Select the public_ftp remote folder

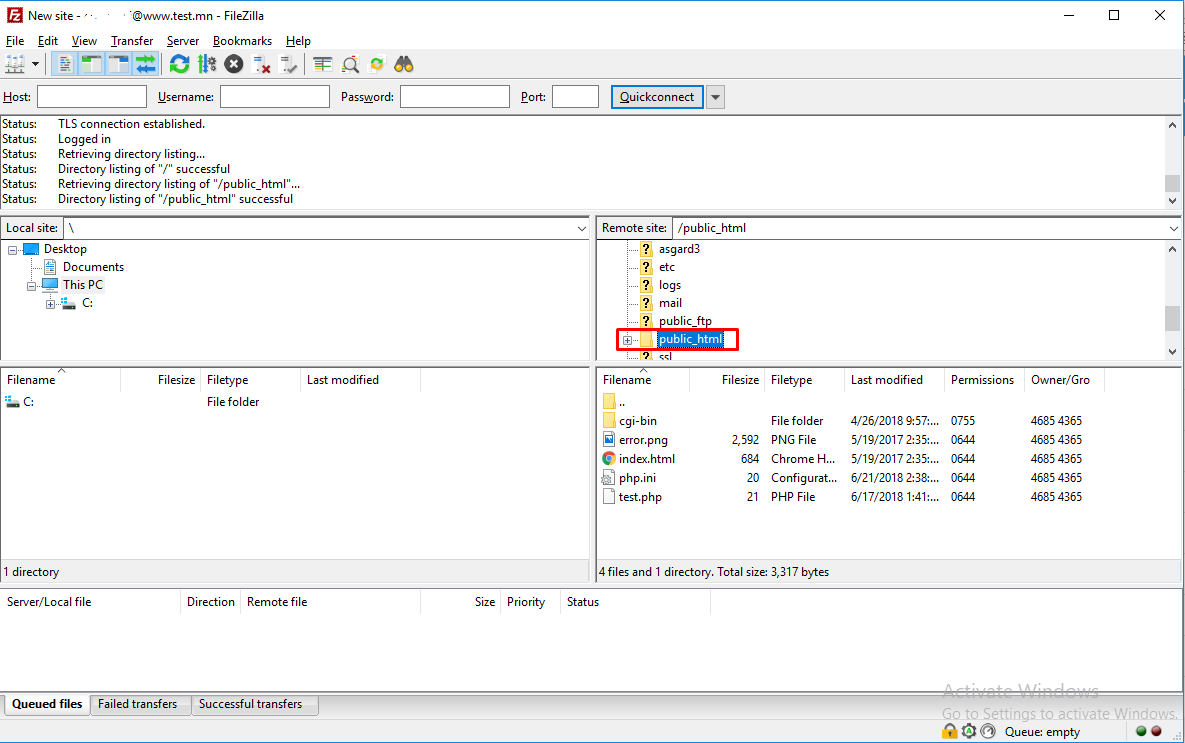click(685, 321)
